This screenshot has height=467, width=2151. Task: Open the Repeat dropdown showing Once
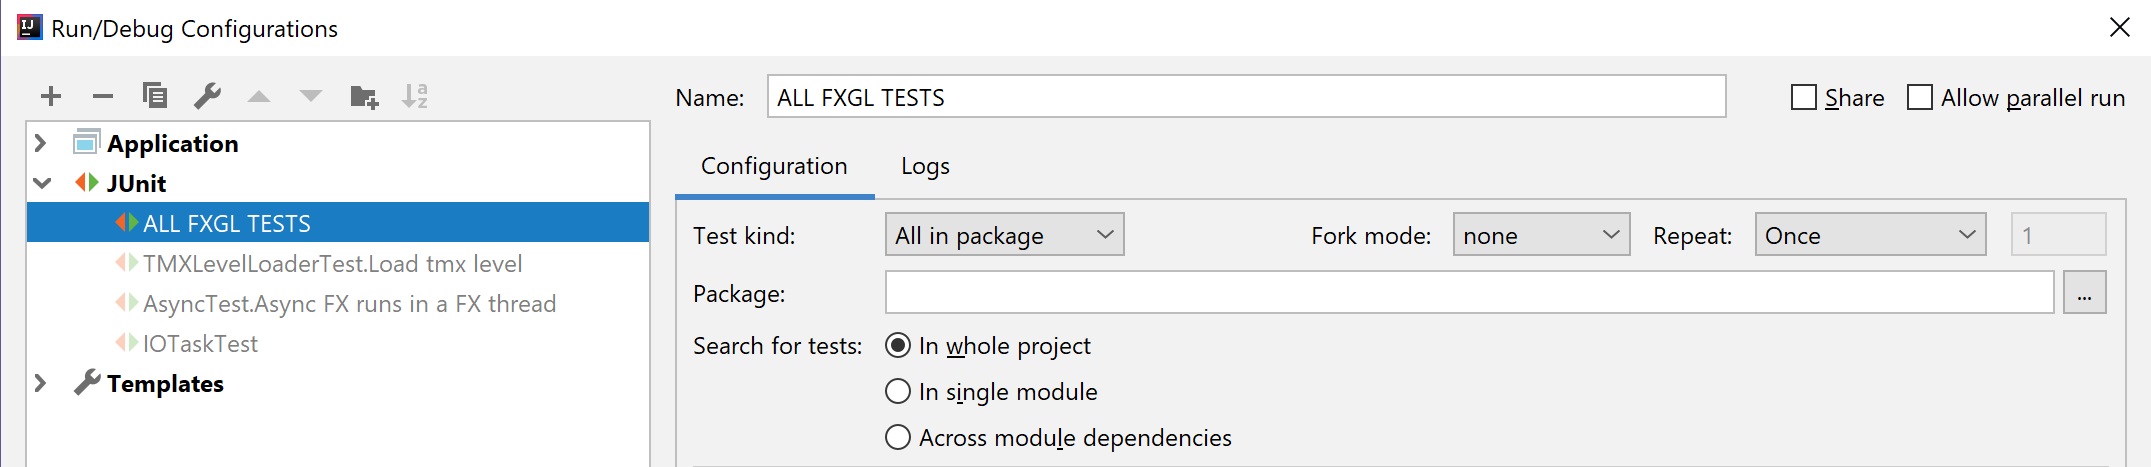click(1870, 235)
